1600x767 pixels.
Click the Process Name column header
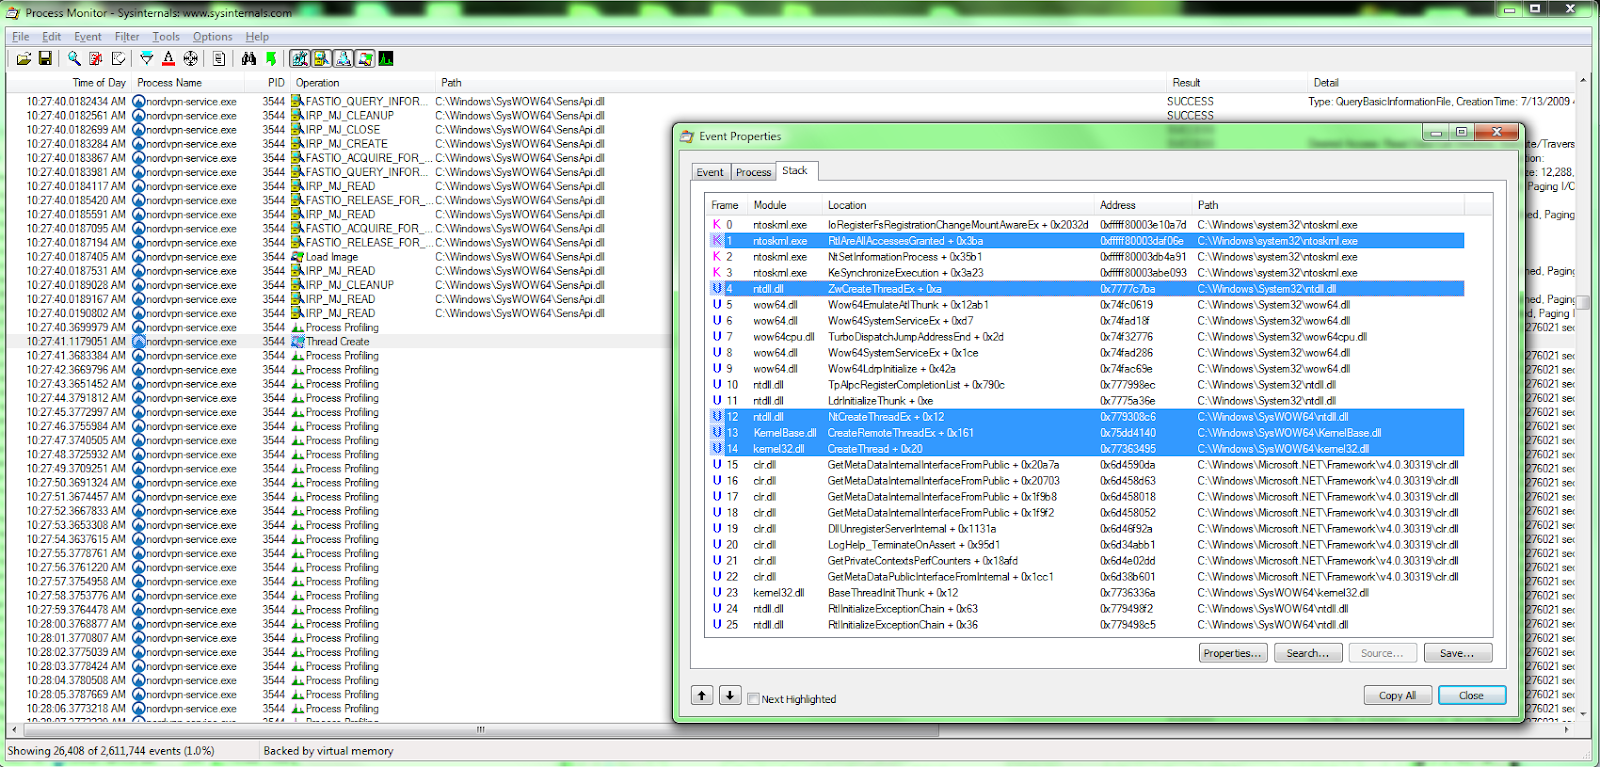pyautogui.click(x=188, y=83)
